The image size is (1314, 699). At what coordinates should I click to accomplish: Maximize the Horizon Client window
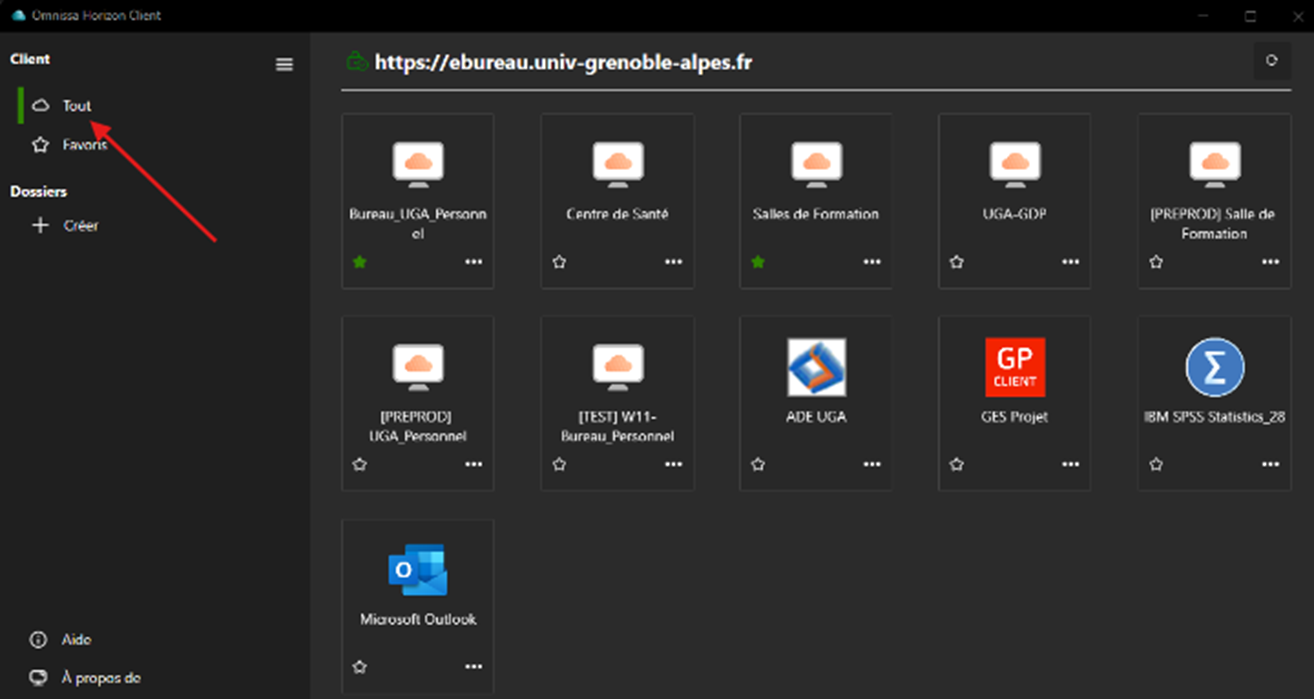click(1250, 16)
